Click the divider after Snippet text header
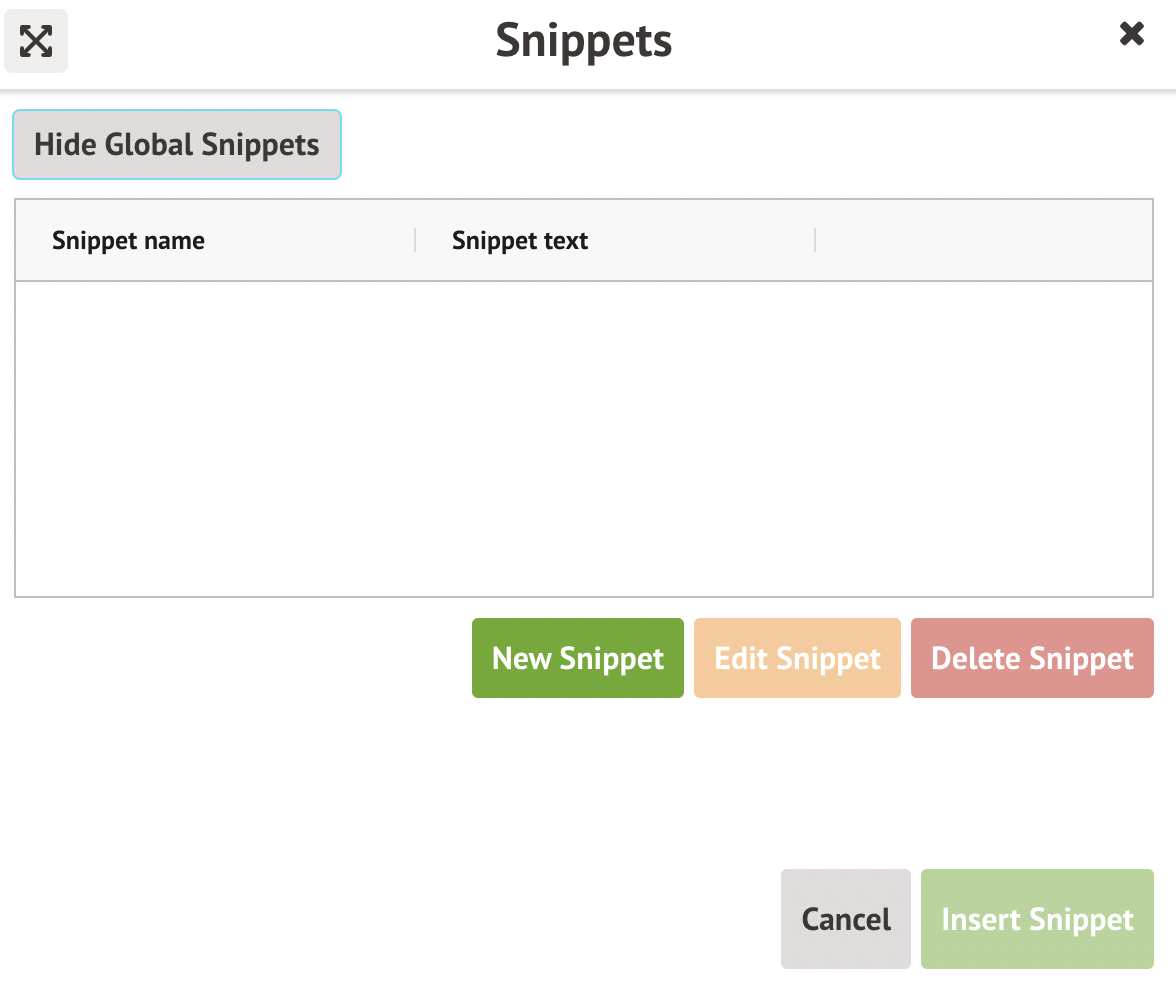 [x=815, y=240]
